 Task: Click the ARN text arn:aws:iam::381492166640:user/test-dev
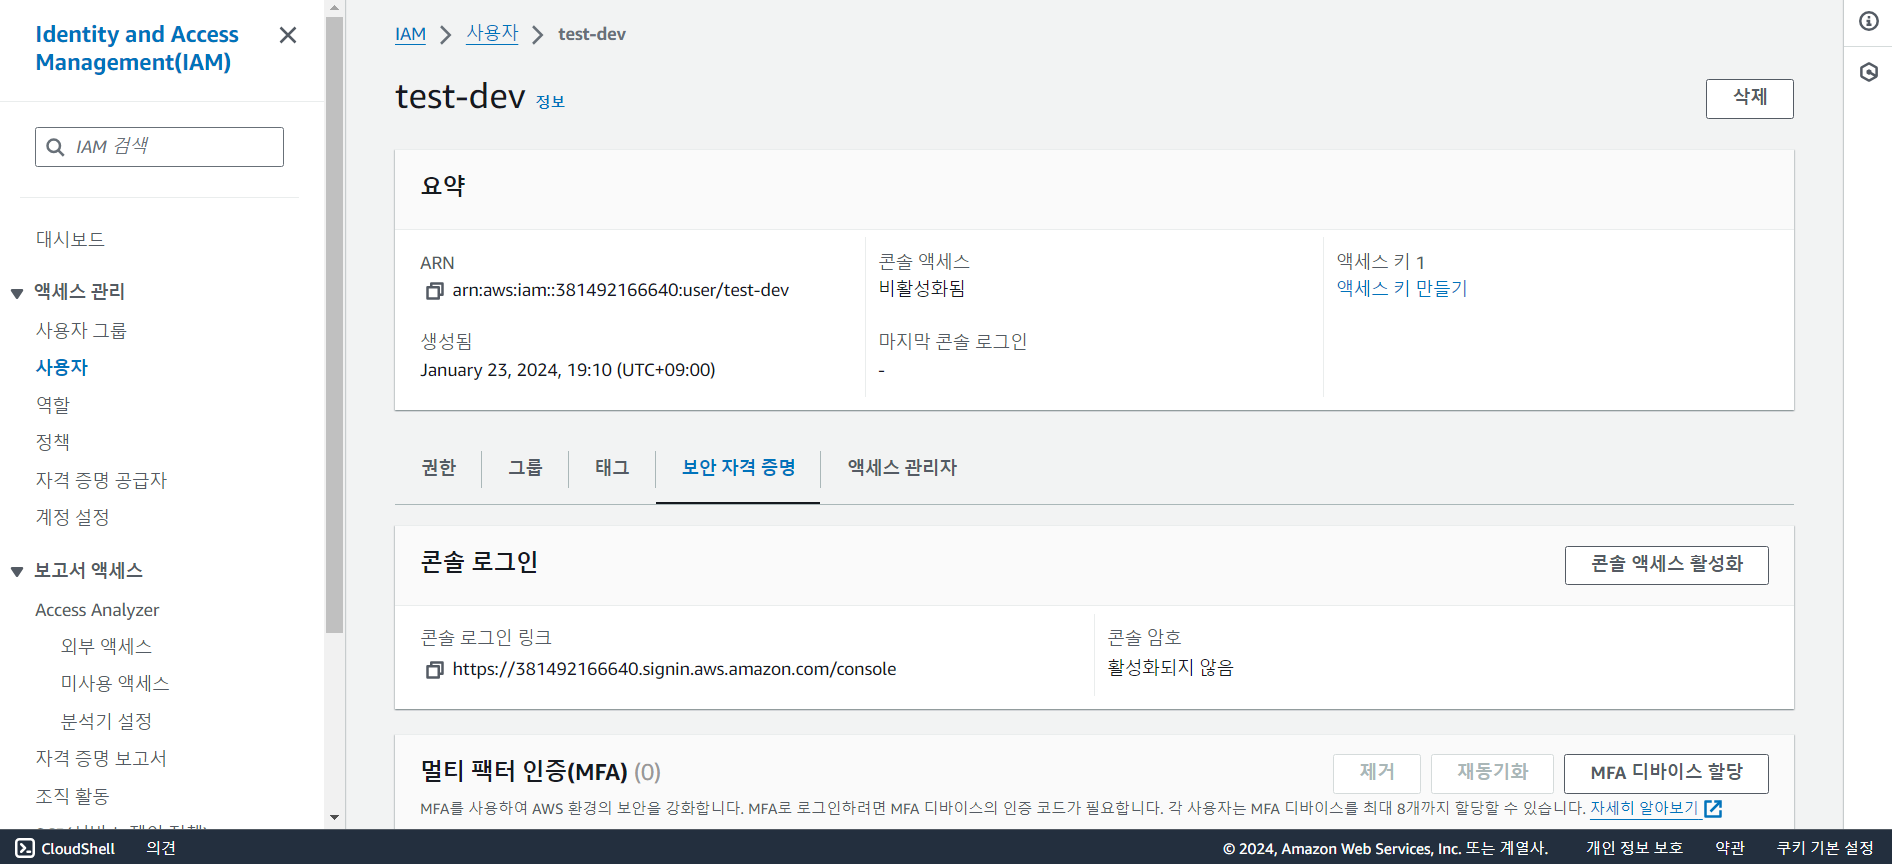tap(621, 291)
